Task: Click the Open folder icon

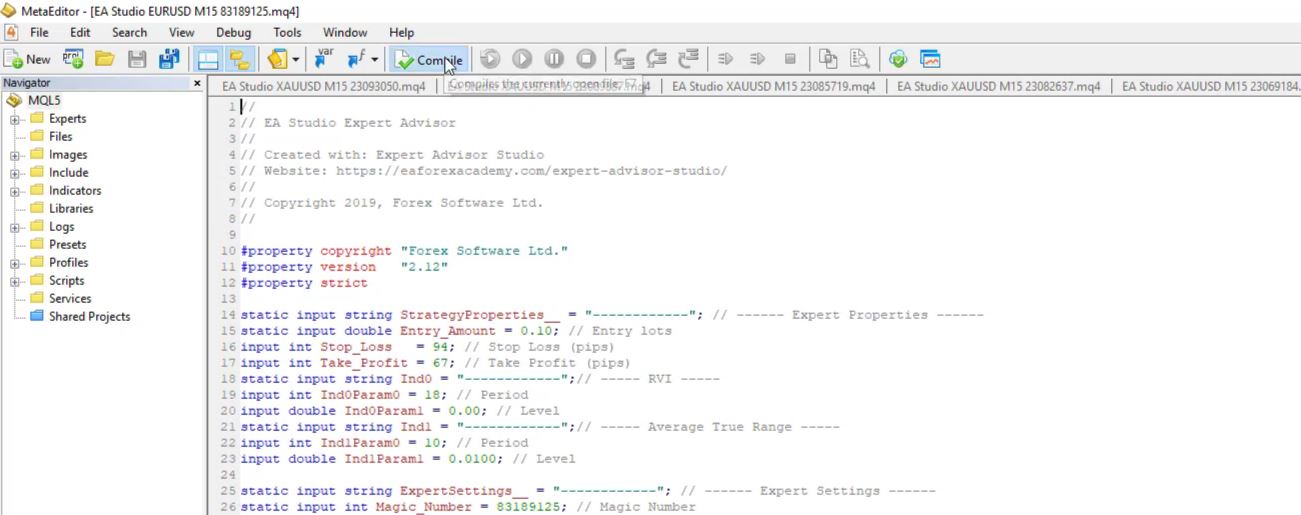Action: coord(104,60)
